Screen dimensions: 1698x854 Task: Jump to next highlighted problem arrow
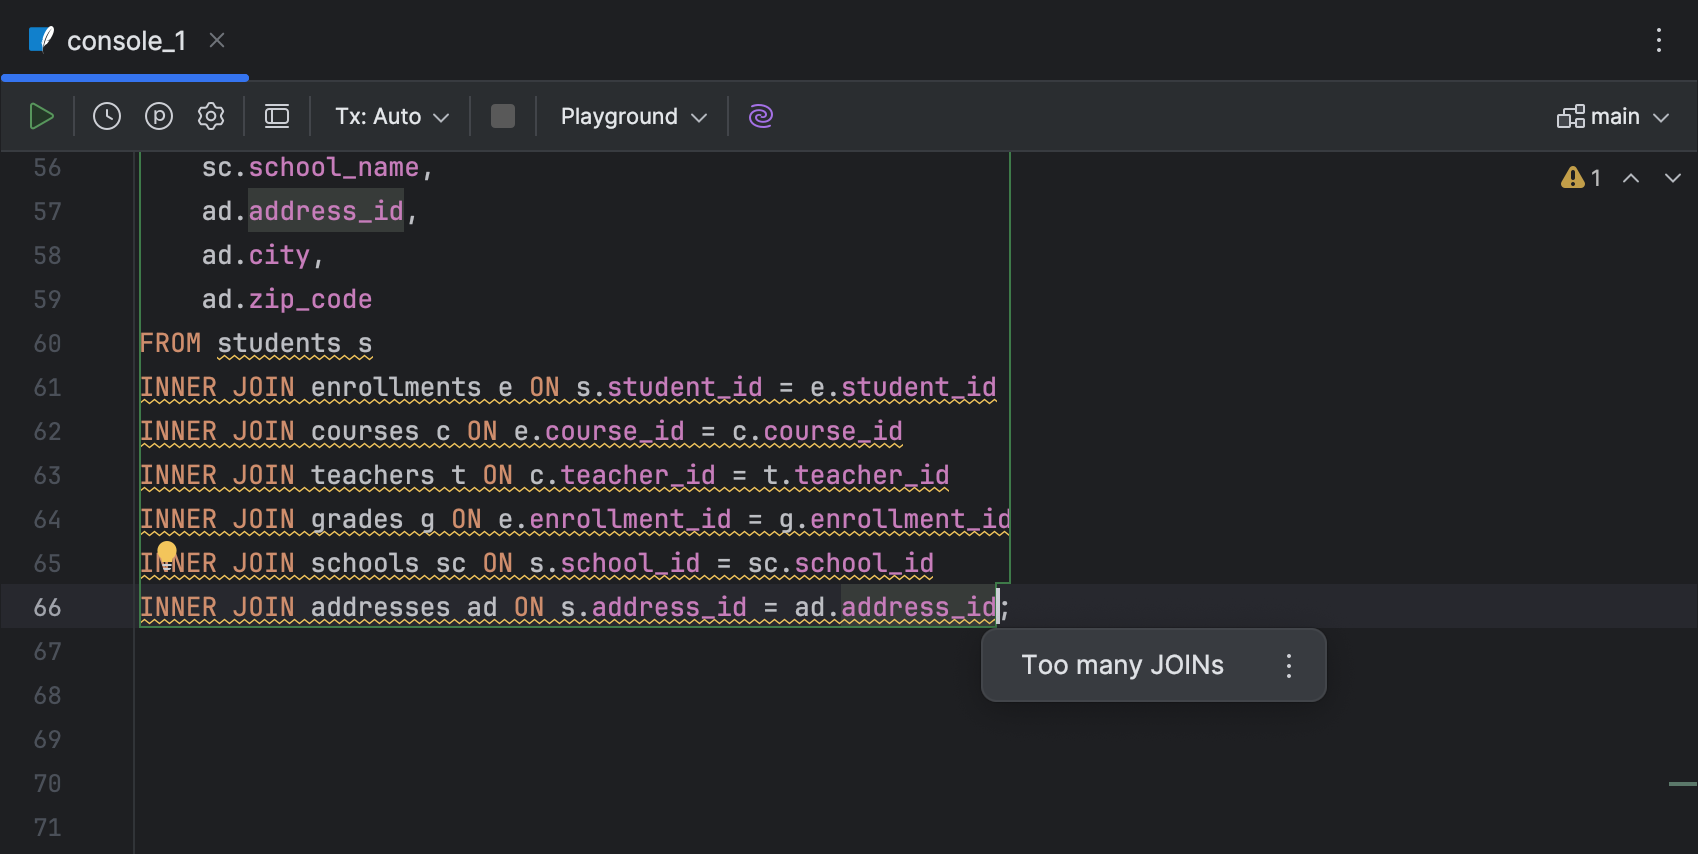[1673, 178]
